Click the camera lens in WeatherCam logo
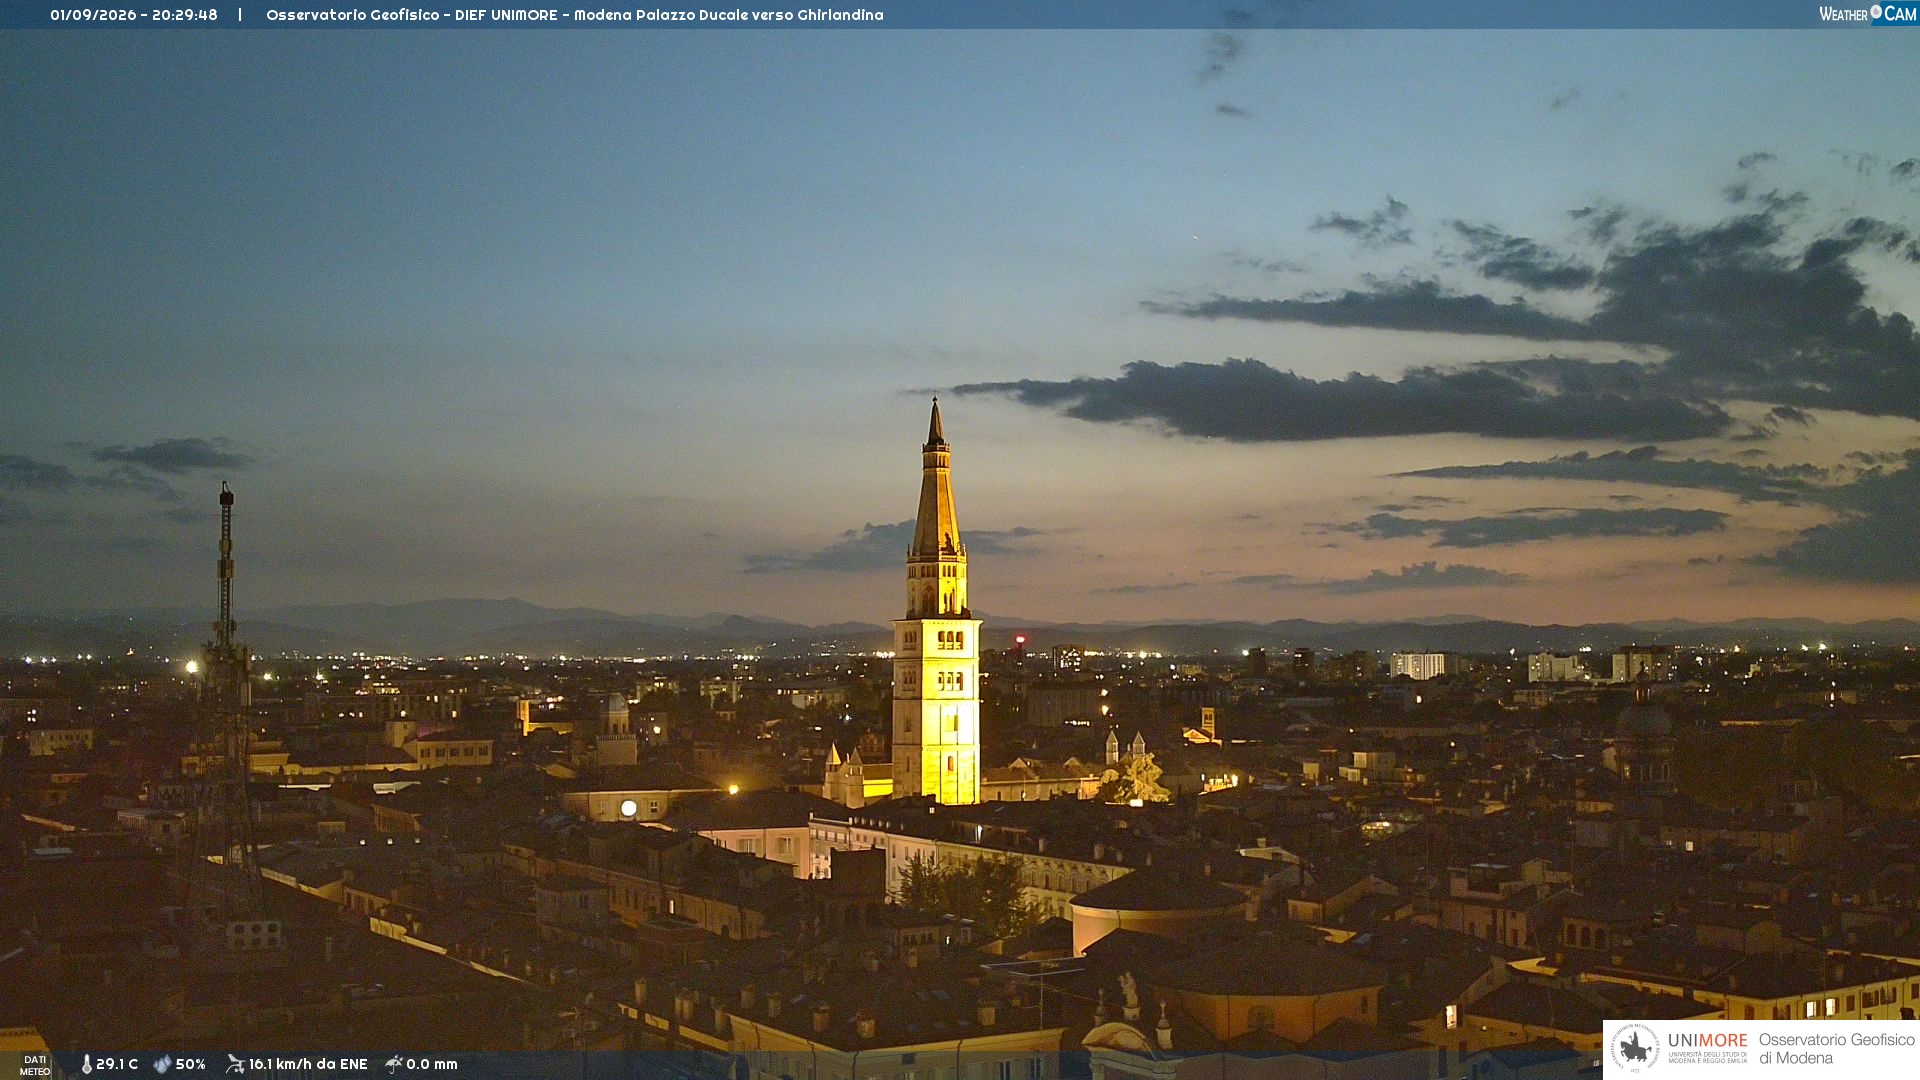 (1876, 12)
